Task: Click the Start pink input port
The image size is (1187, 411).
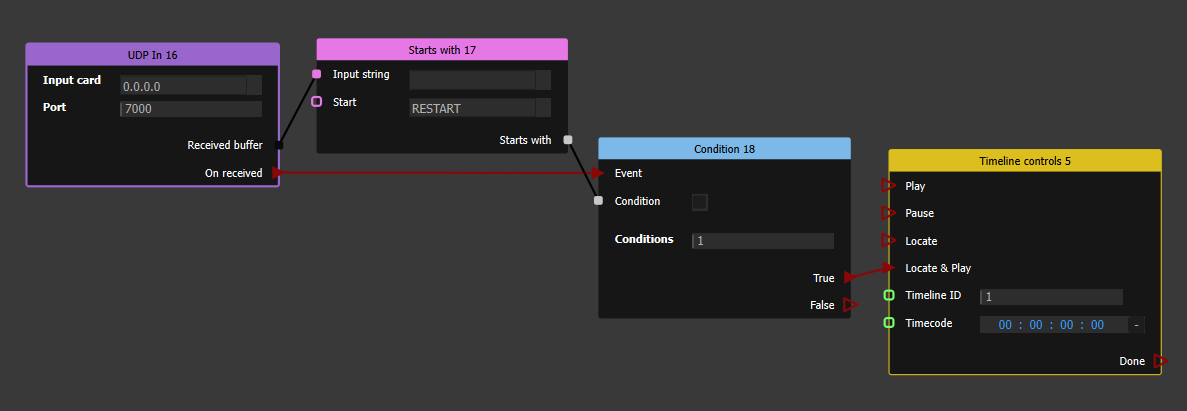Action: (317, 102)
